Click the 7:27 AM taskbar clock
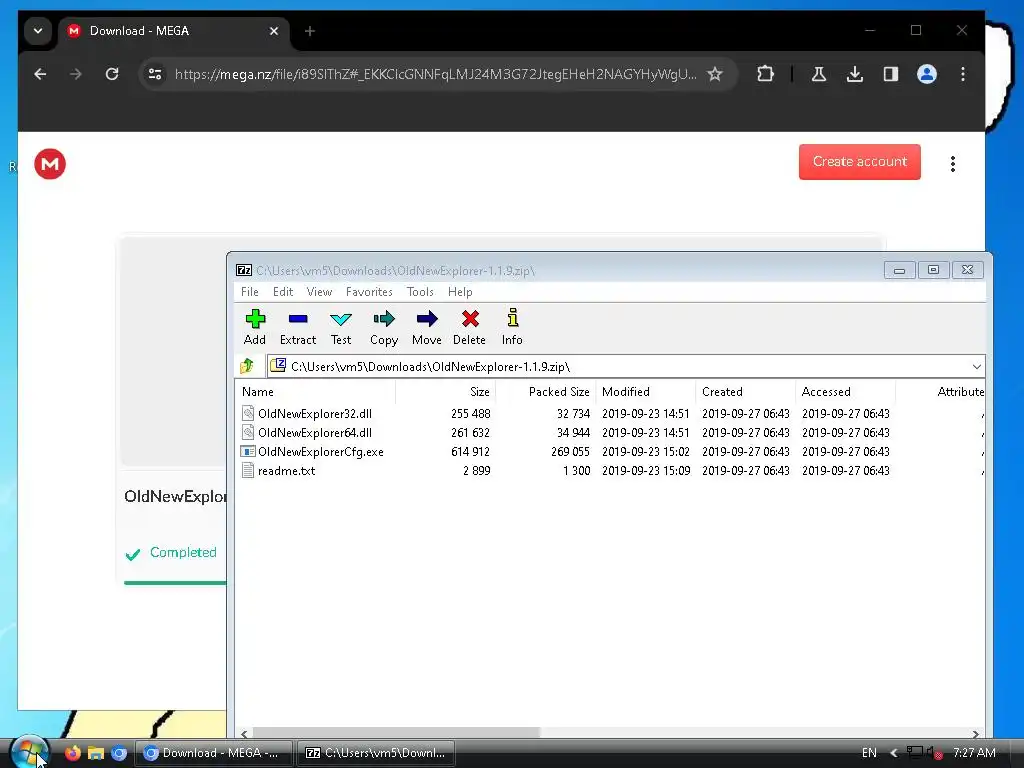 [x=974, y=753]
